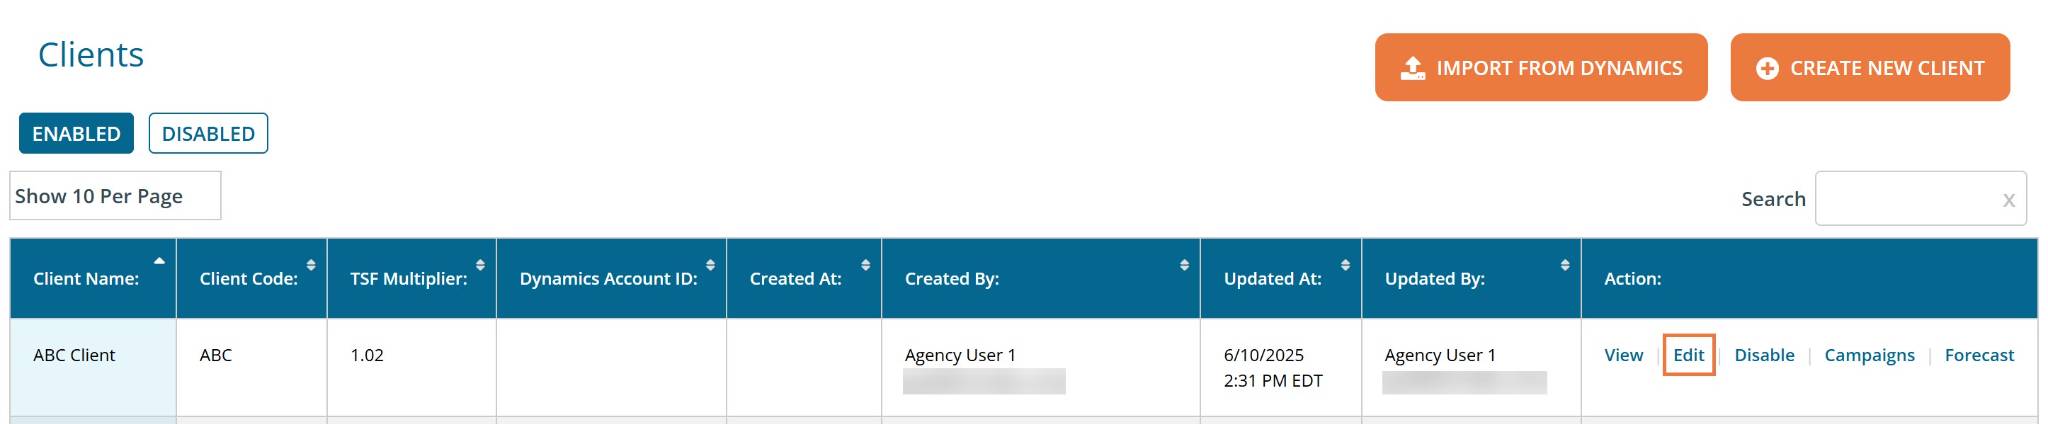Sort by Client Code column arrows
This screenshot has width=2048, height=424.
(311, 265)
